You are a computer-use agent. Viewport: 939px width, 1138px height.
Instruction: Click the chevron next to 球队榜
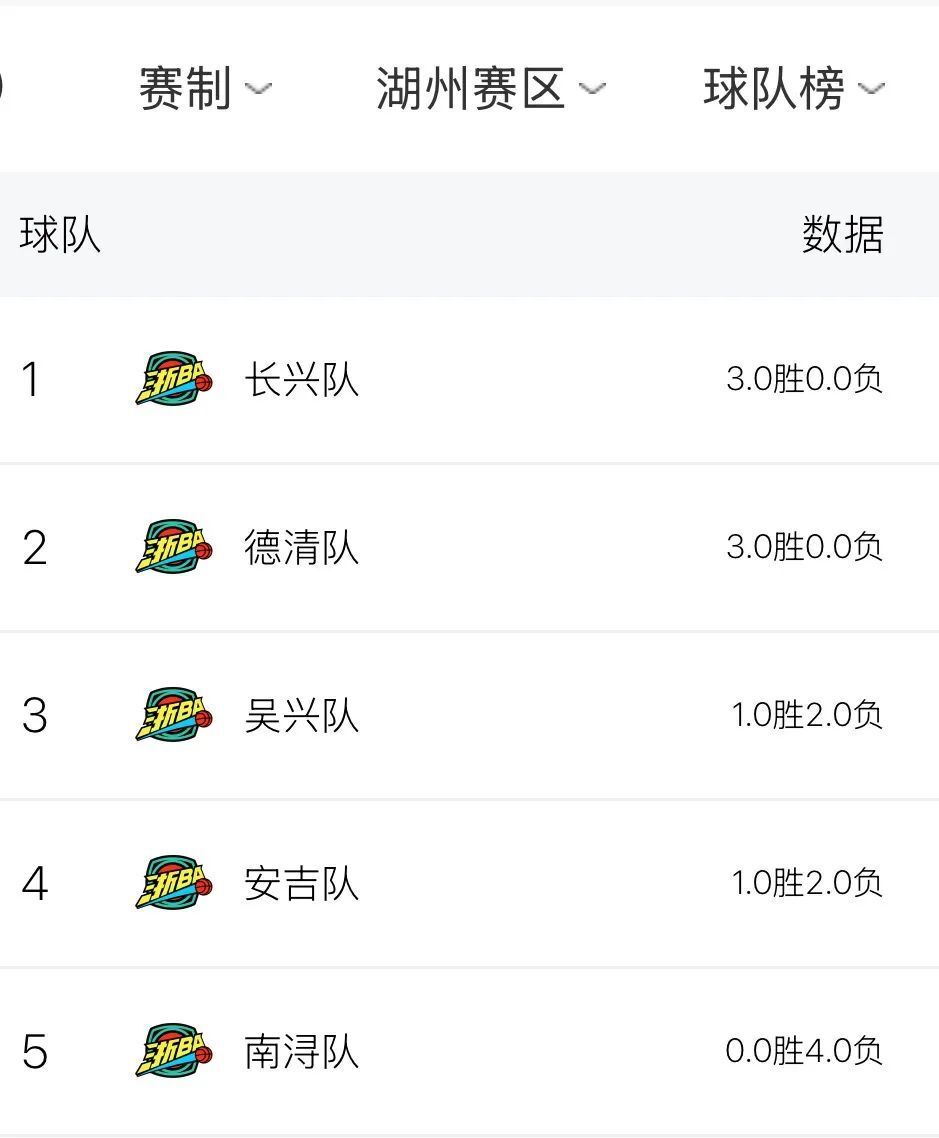872,89
